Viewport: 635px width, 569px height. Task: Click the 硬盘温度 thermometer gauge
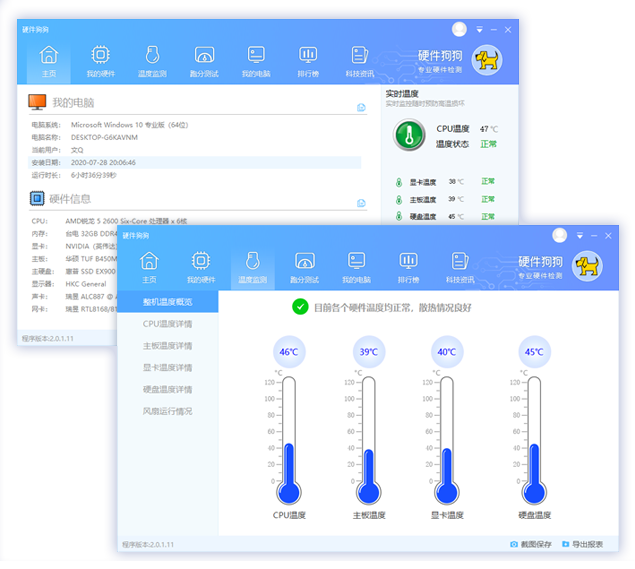click(x=534, y=440)
